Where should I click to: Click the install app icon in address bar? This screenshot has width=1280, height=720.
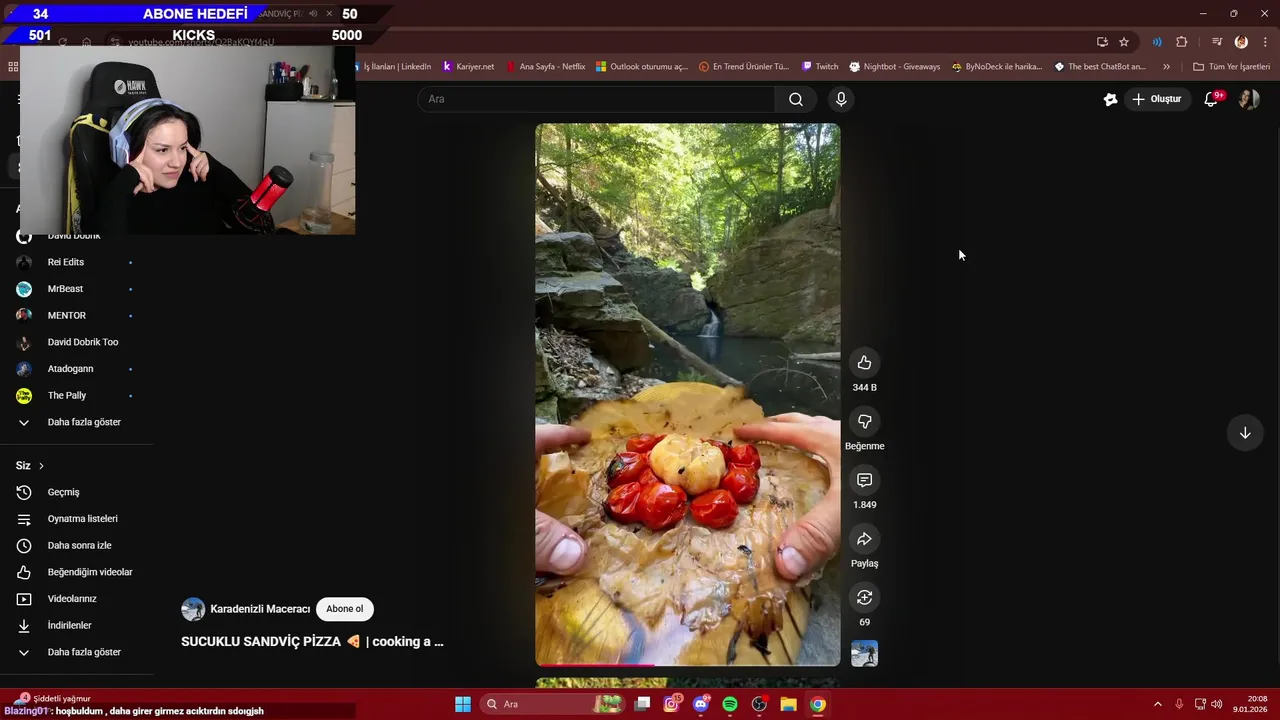point(1102,42)
